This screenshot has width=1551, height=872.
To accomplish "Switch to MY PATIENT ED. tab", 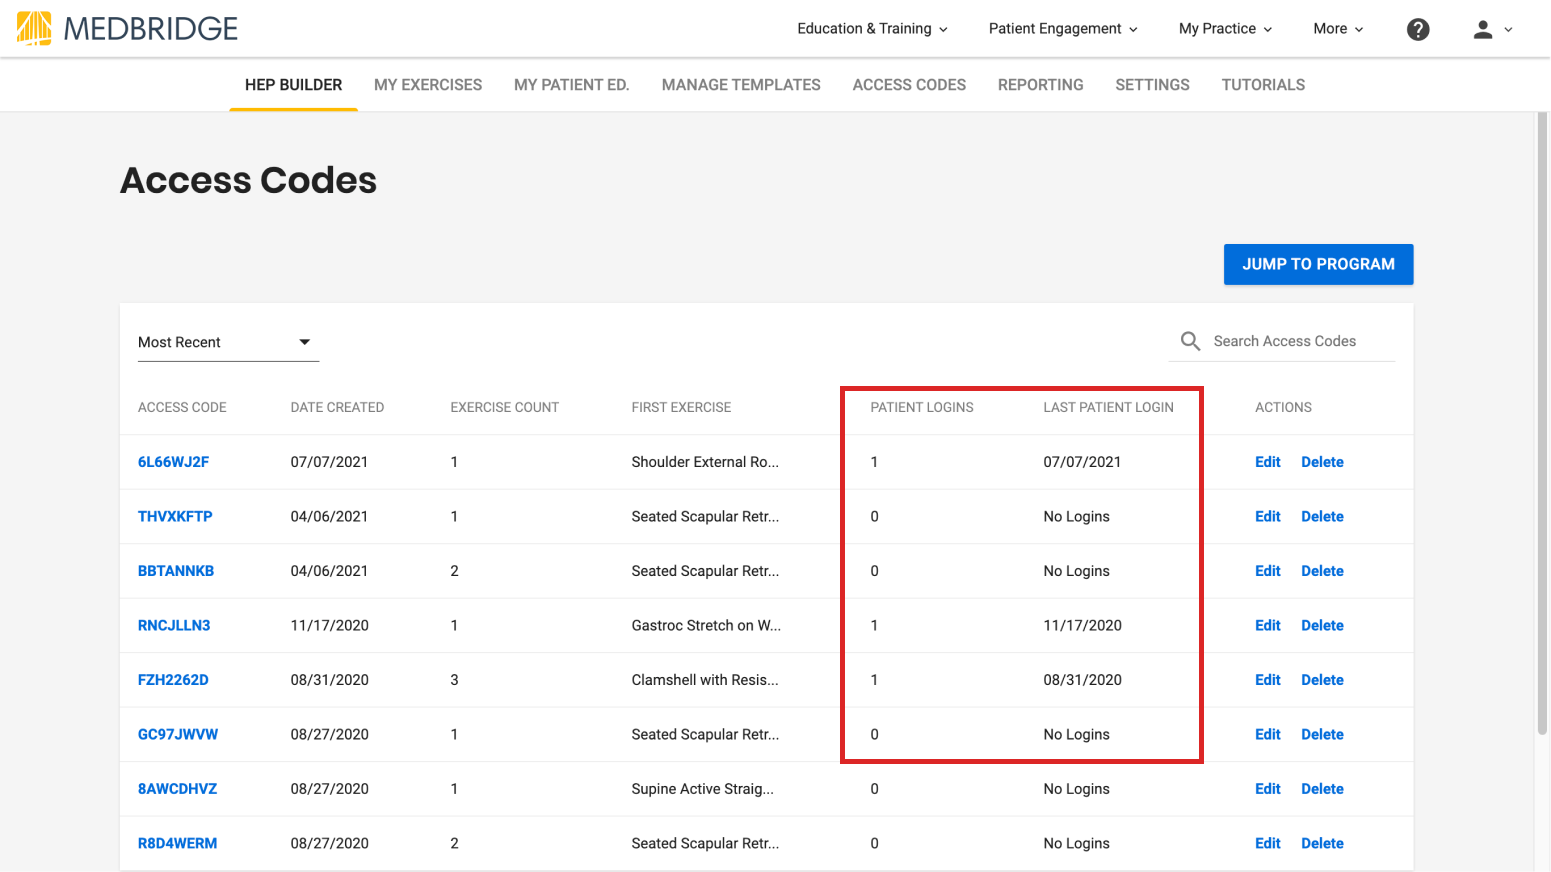I will [572, 85].
